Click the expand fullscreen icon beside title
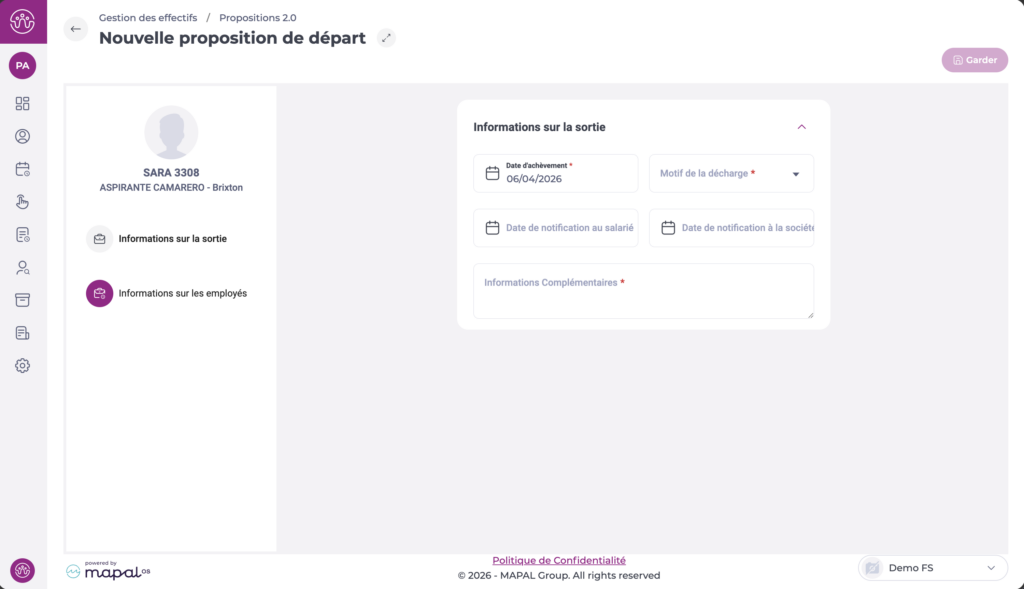This screenshot has height=589, width=1024. coord(387,38)
